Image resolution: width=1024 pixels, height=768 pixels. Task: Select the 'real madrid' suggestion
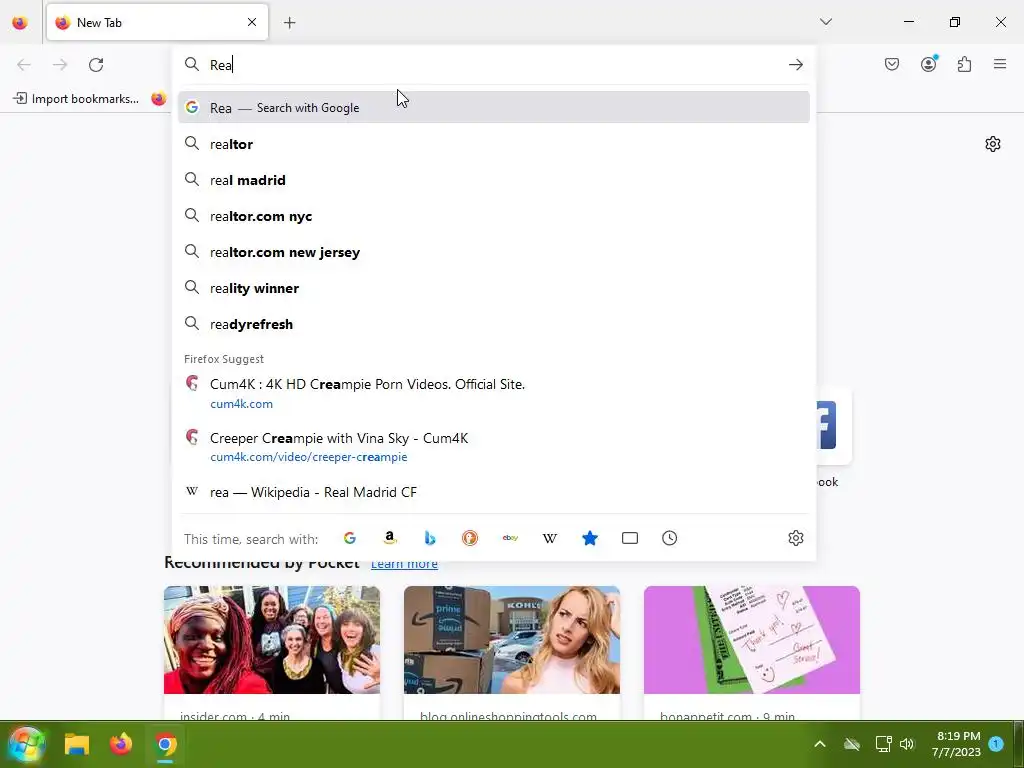[494, 180]
